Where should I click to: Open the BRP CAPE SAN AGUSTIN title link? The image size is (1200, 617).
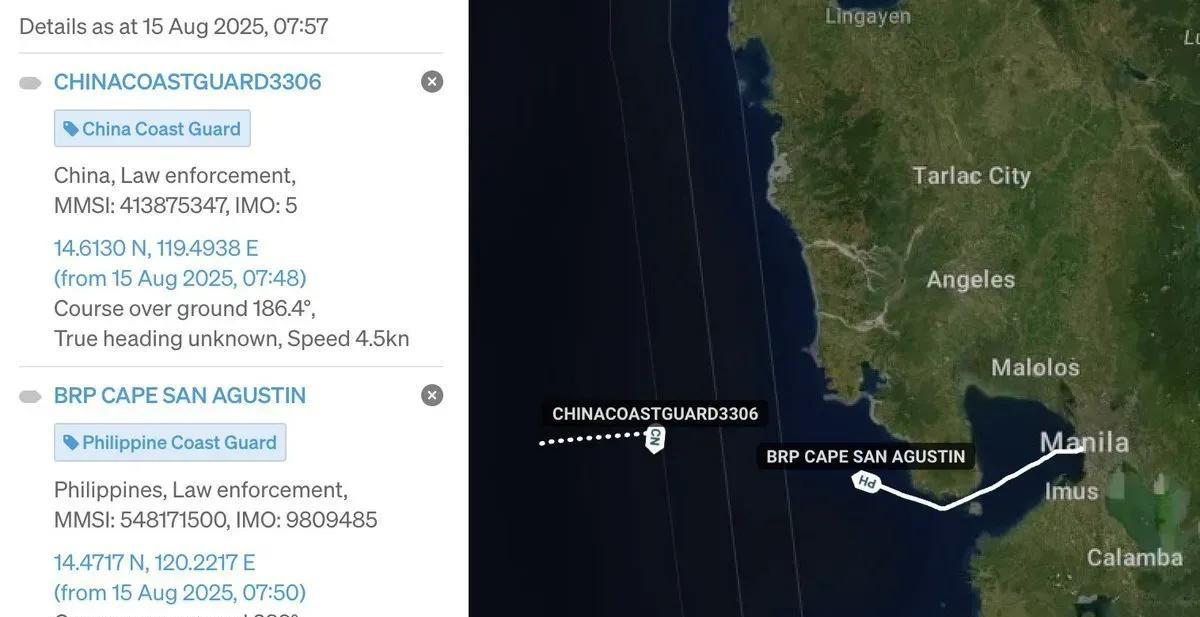pyautogui.click(x=180, y=396)
